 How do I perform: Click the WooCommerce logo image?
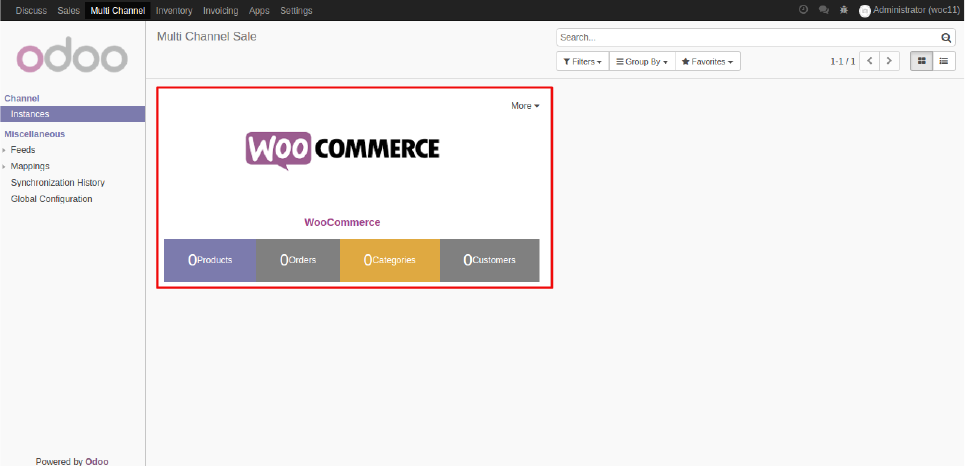343,150
